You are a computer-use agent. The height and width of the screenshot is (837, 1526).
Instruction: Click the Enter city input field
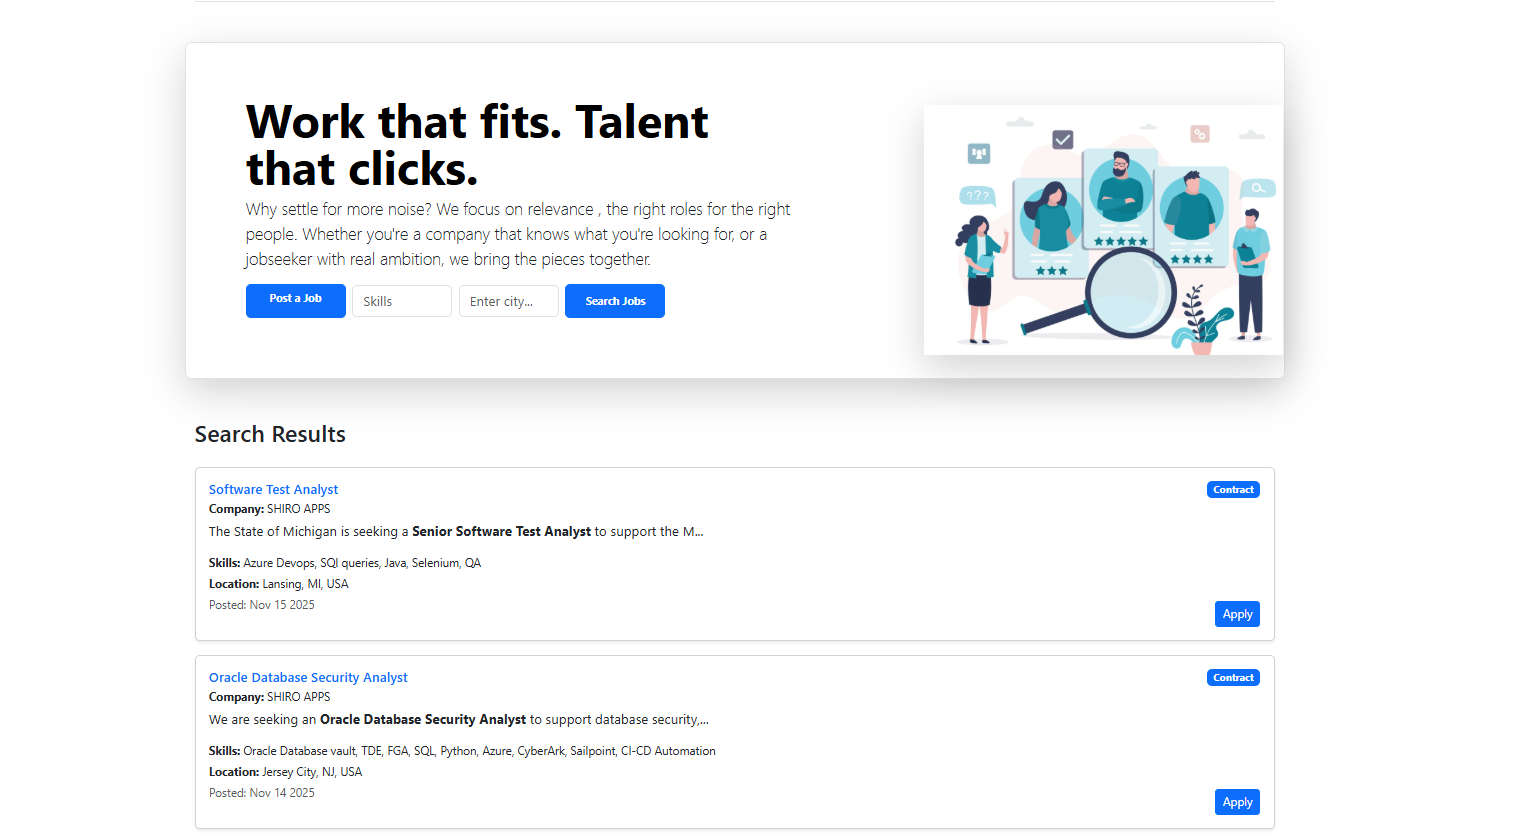point(508,300)
